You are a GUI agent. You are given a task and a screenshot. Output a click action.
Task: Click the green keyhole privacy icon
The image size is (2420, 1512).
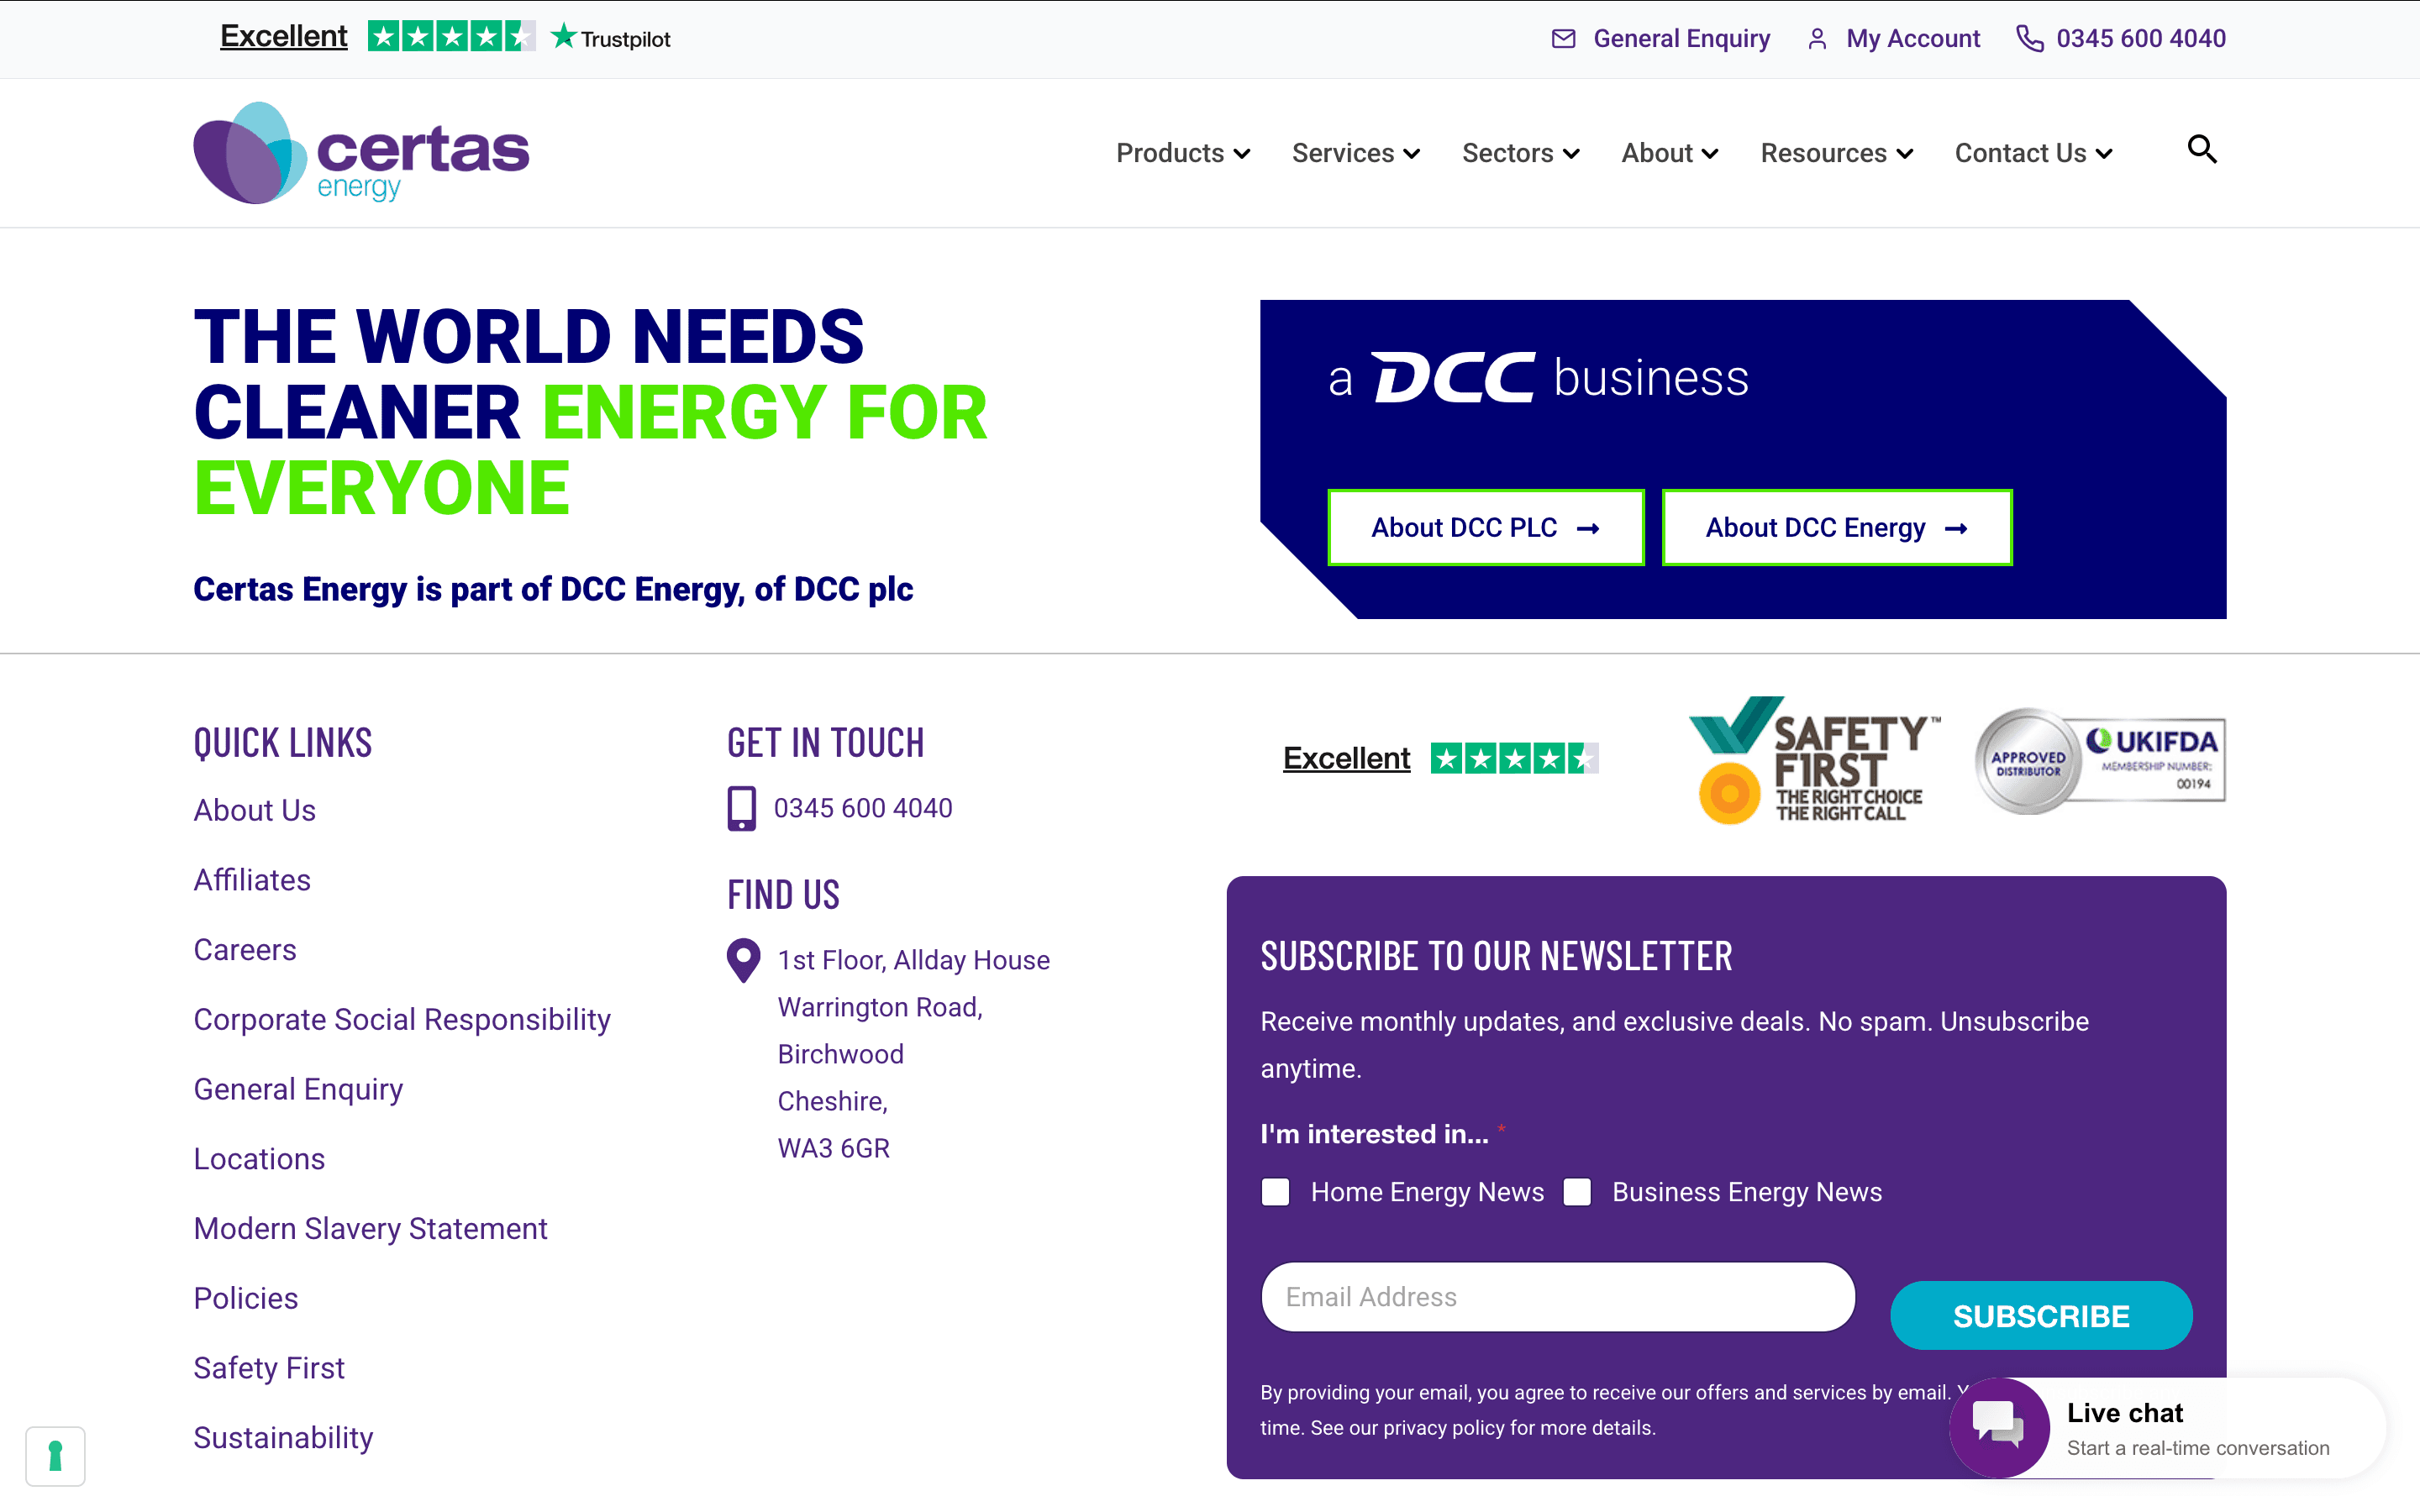(x=55, y=1456)
